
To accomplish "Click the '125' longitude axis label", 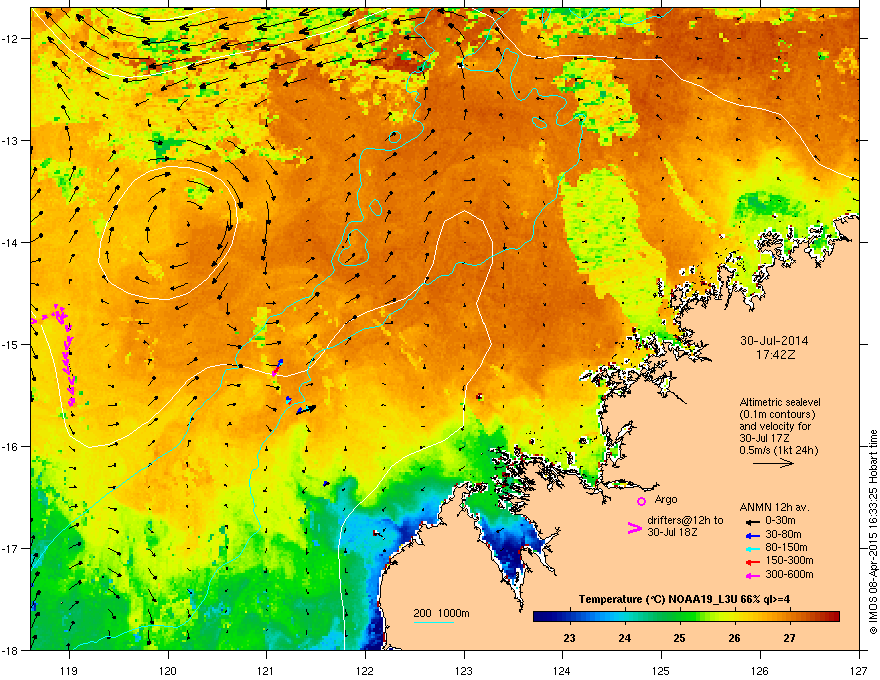I will pos(662,670).
